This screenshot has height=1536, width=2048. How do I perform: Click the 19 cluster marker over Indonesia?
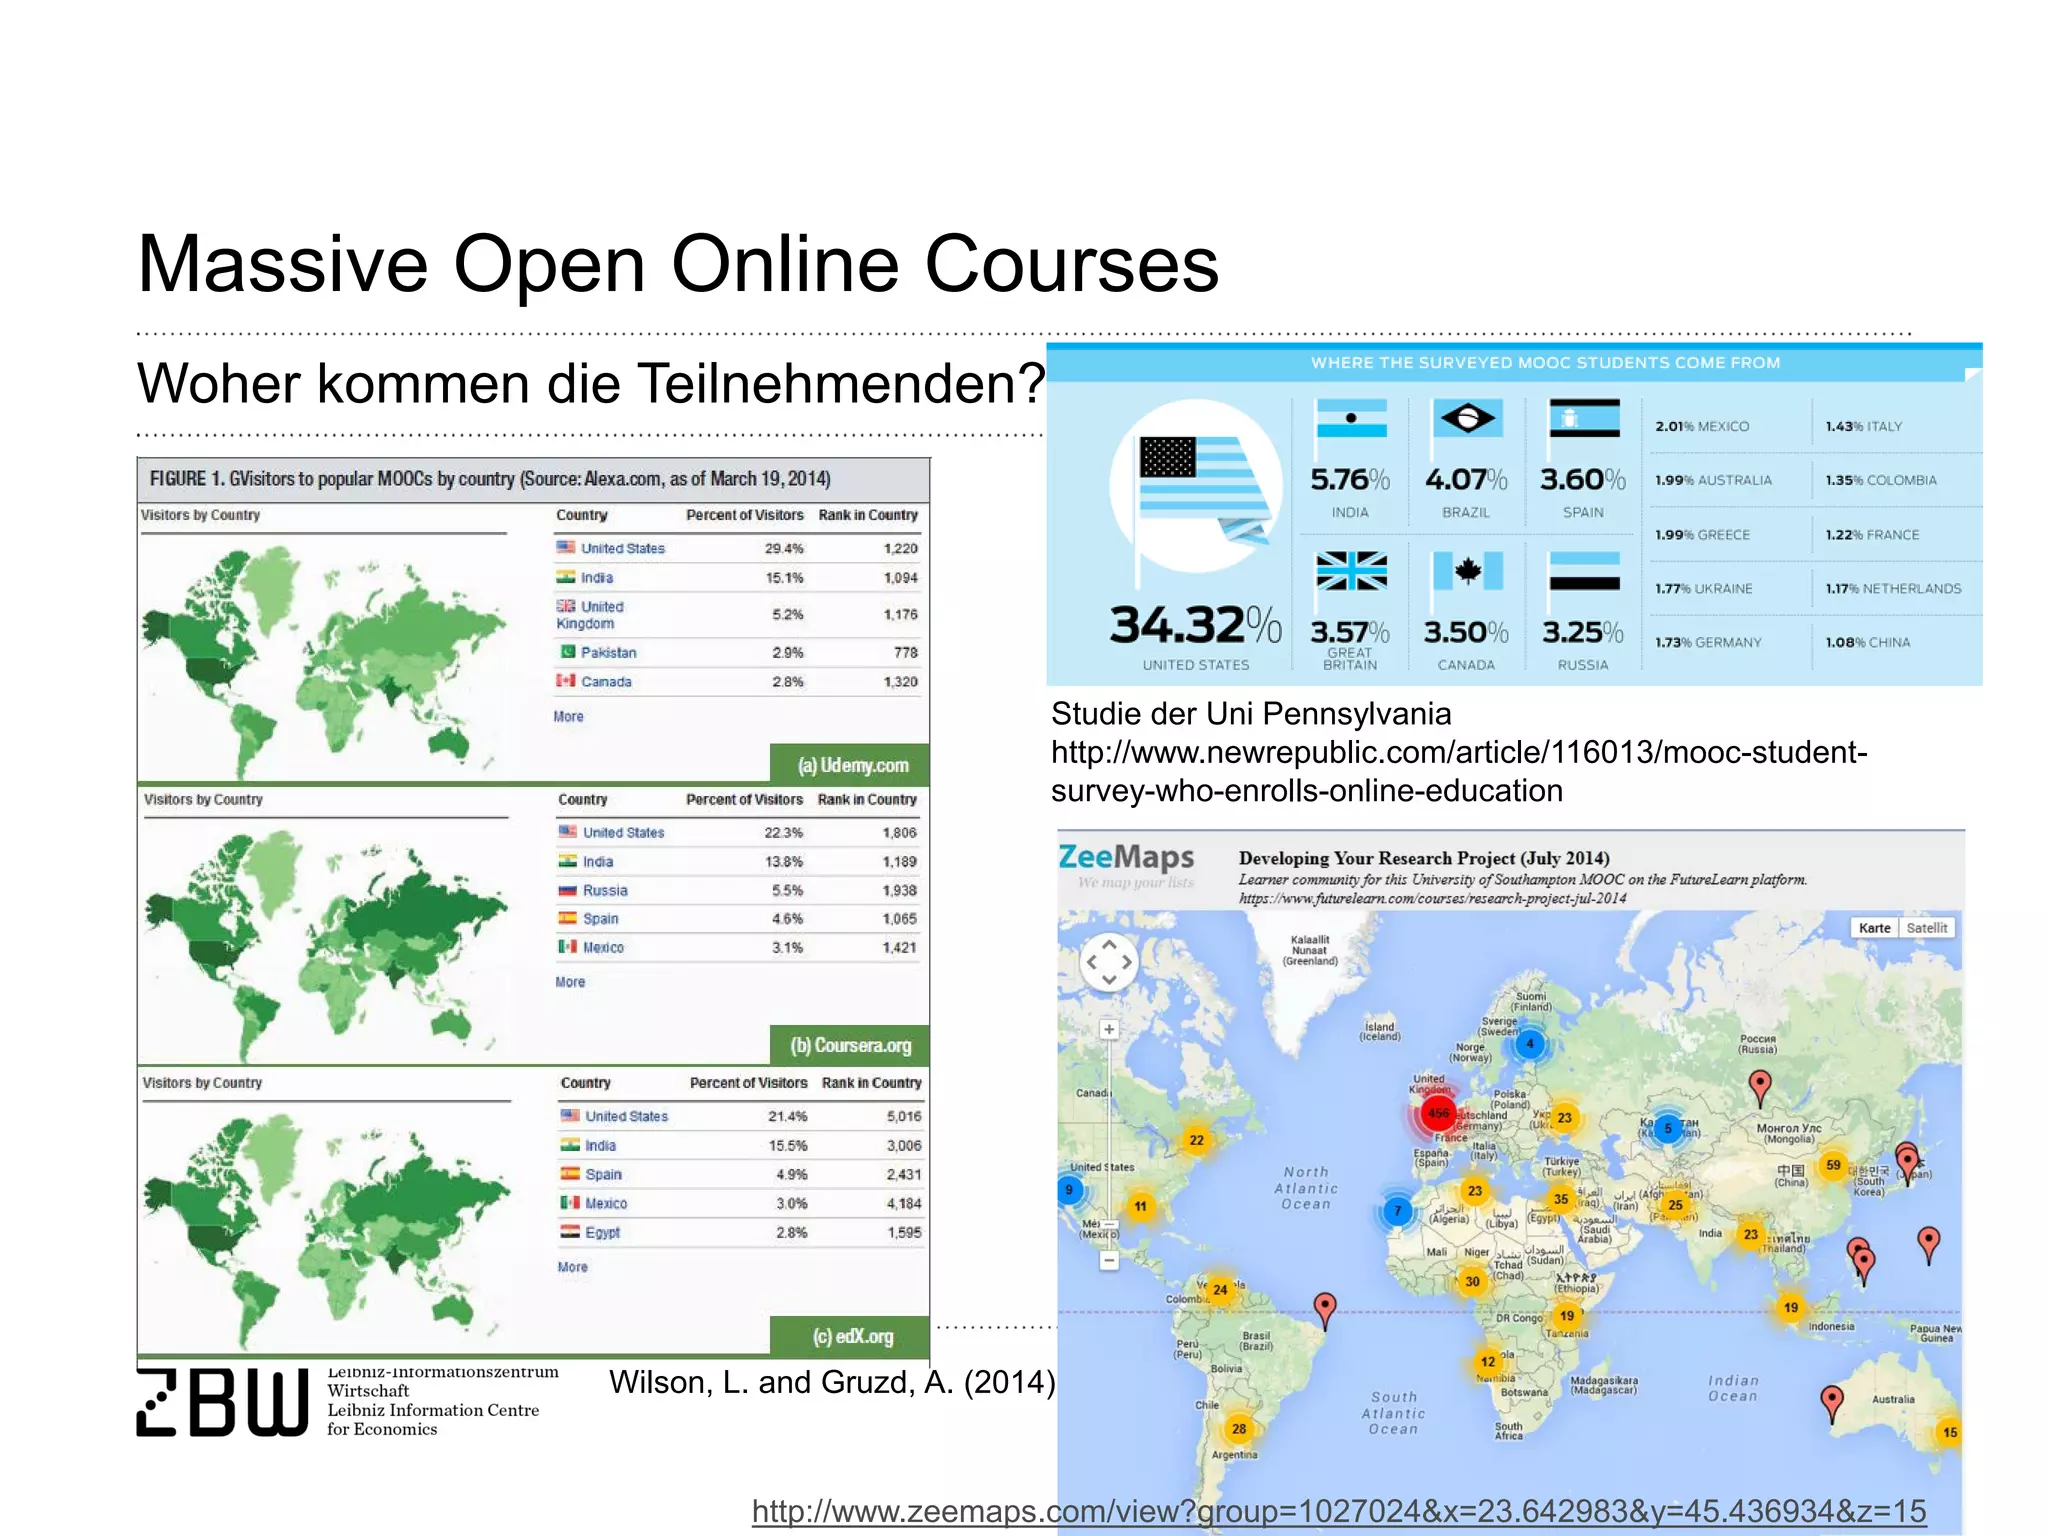(1791, 1308)
